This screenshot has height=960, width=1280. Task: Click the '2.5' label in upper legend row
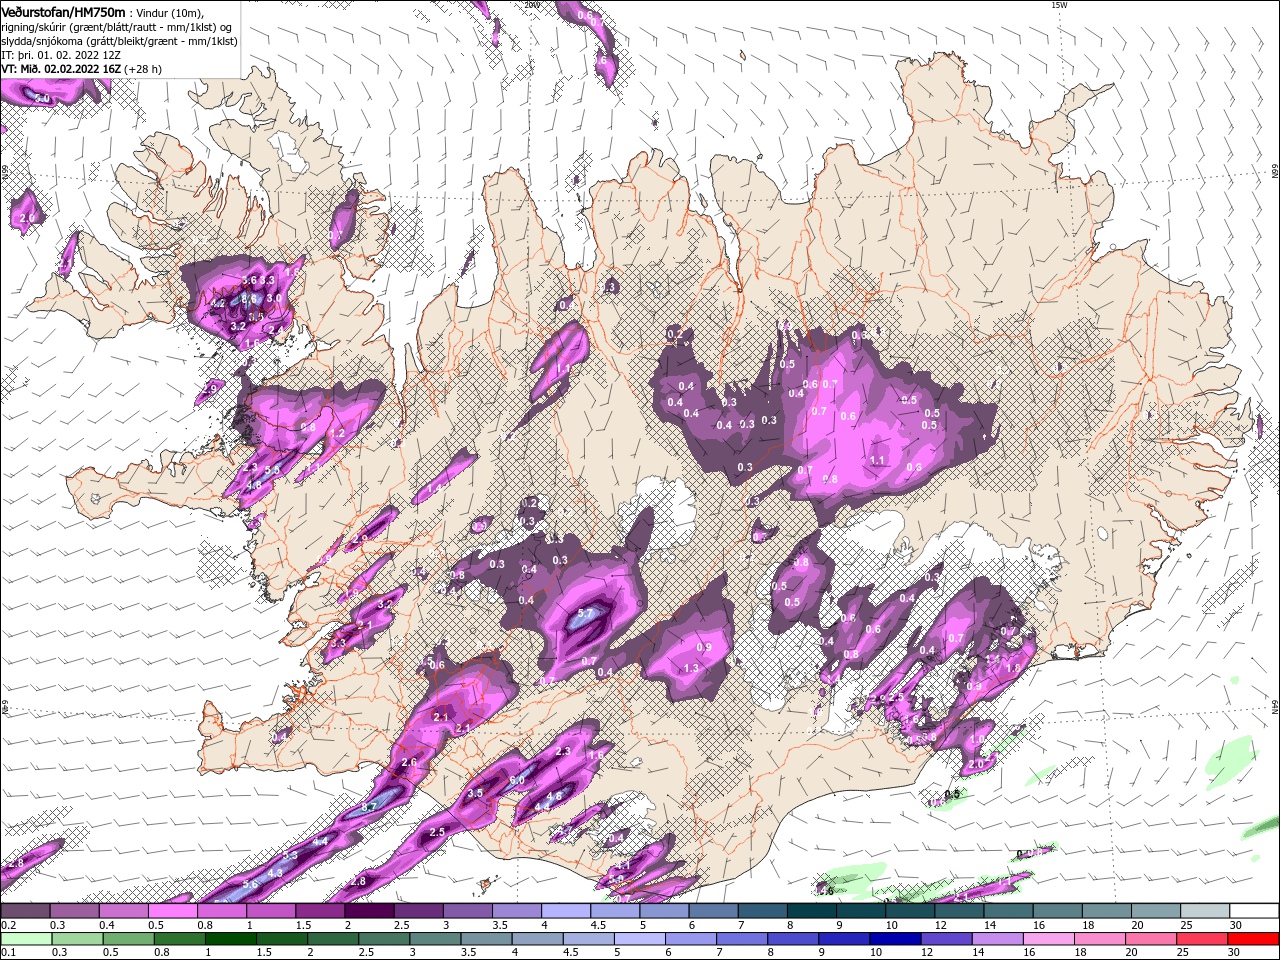point(401,925)
